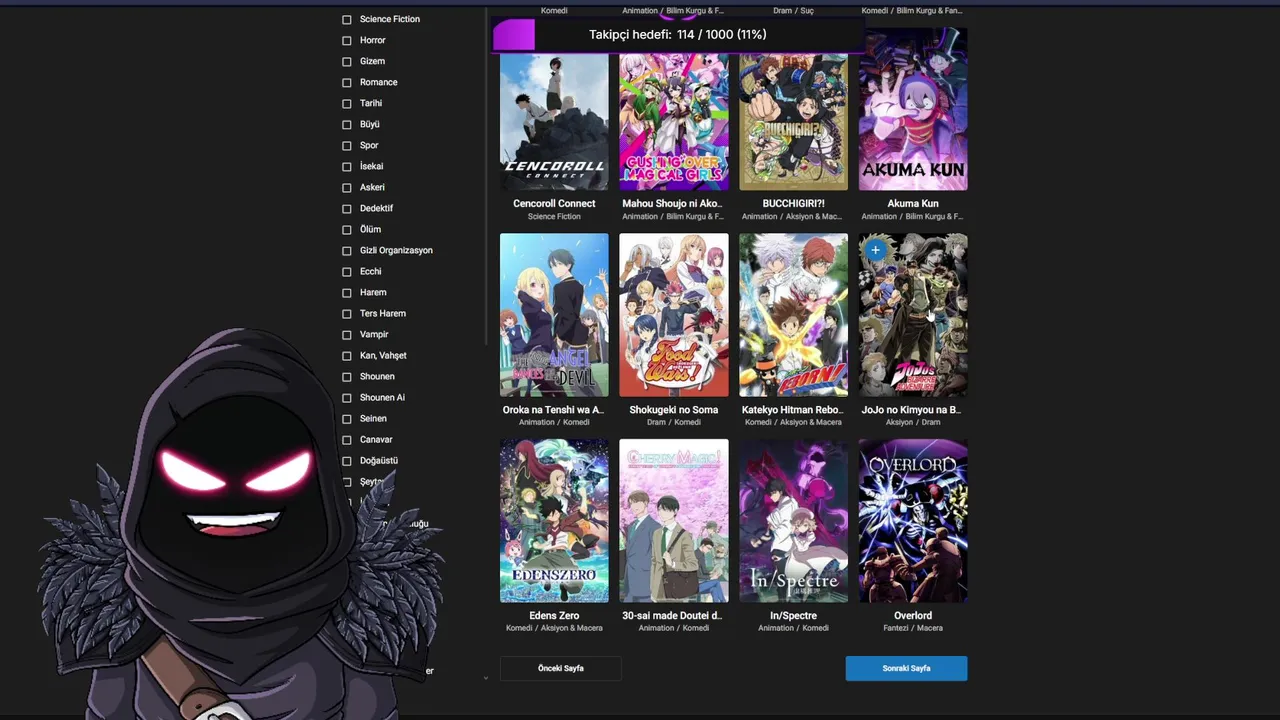Click the 30-sai made Doutei d.. title
The image size is (1280, 720).
[x=672, y=616]
